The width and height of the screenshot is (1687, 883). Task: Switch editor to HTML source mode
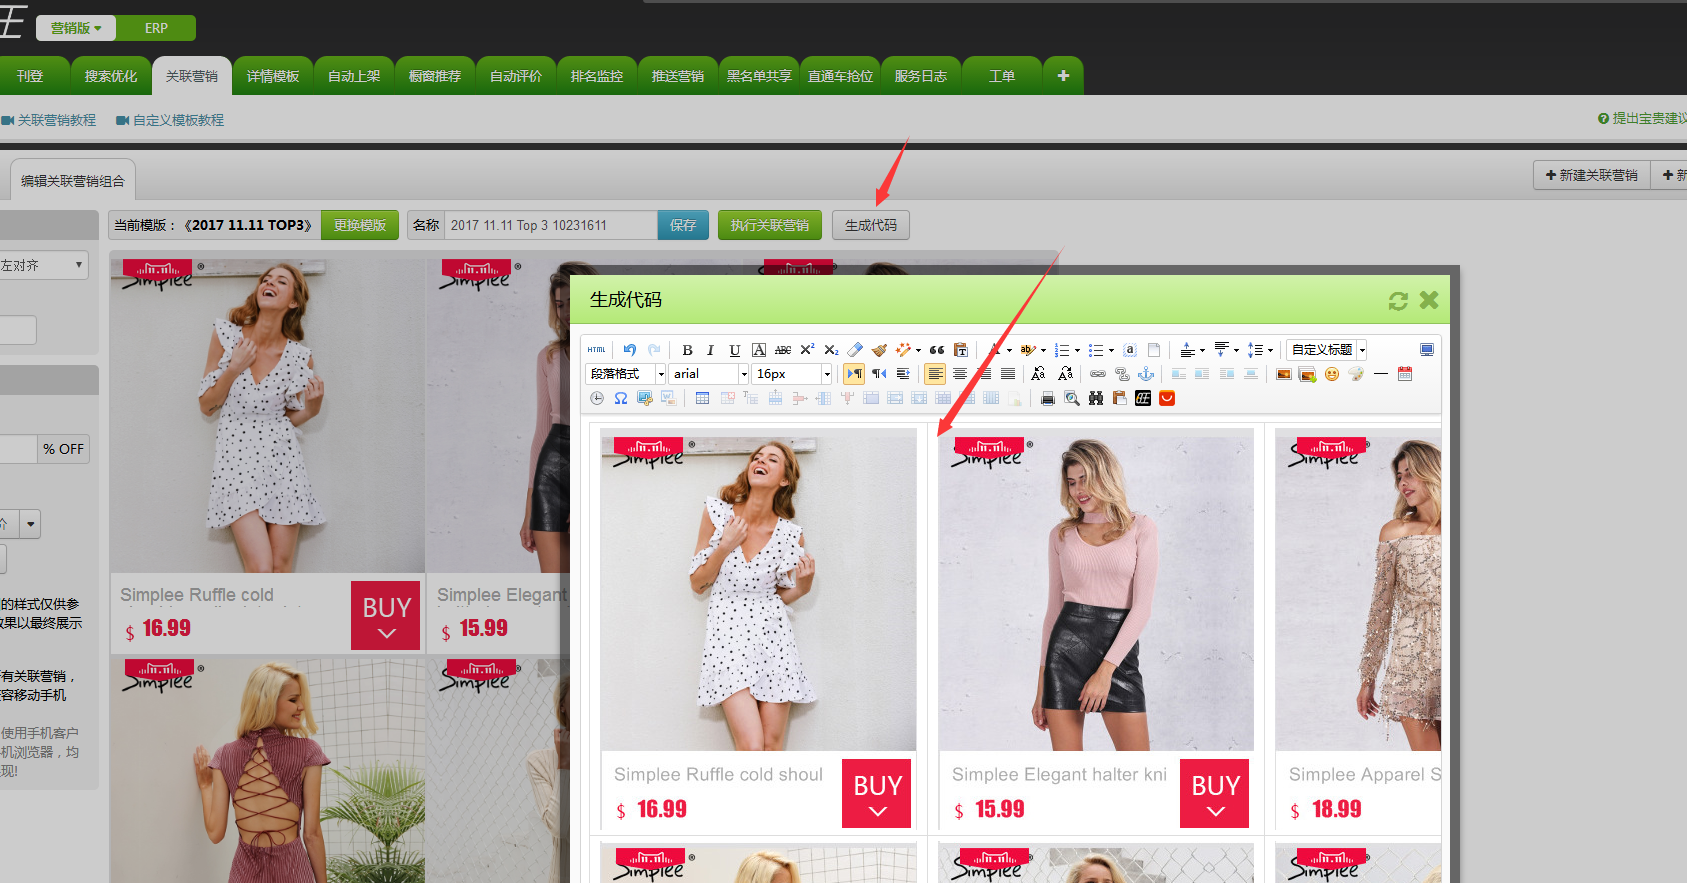[597, 350]
